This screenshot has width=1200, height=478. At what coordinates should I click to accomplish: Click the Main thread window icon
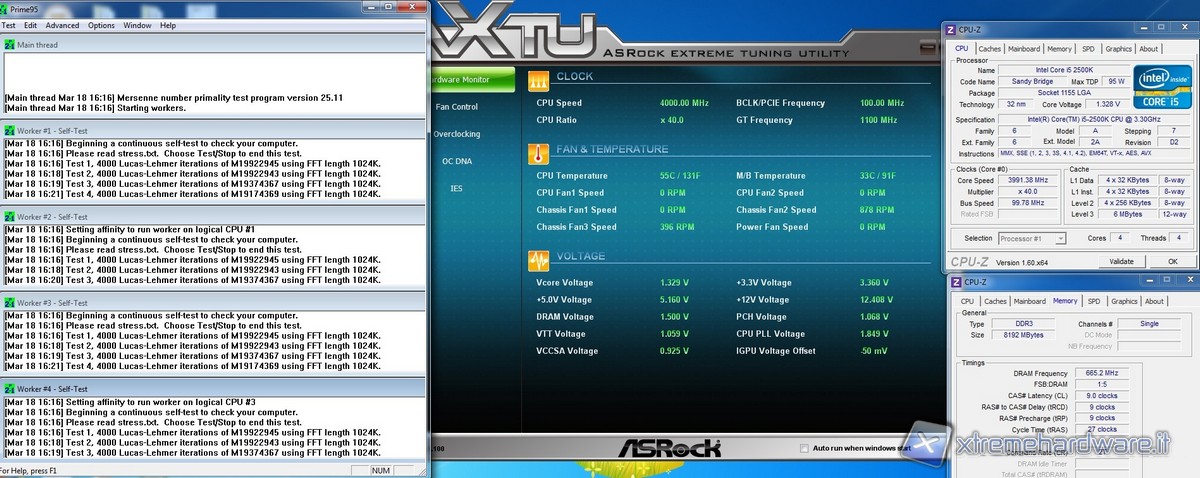point(10,45)
